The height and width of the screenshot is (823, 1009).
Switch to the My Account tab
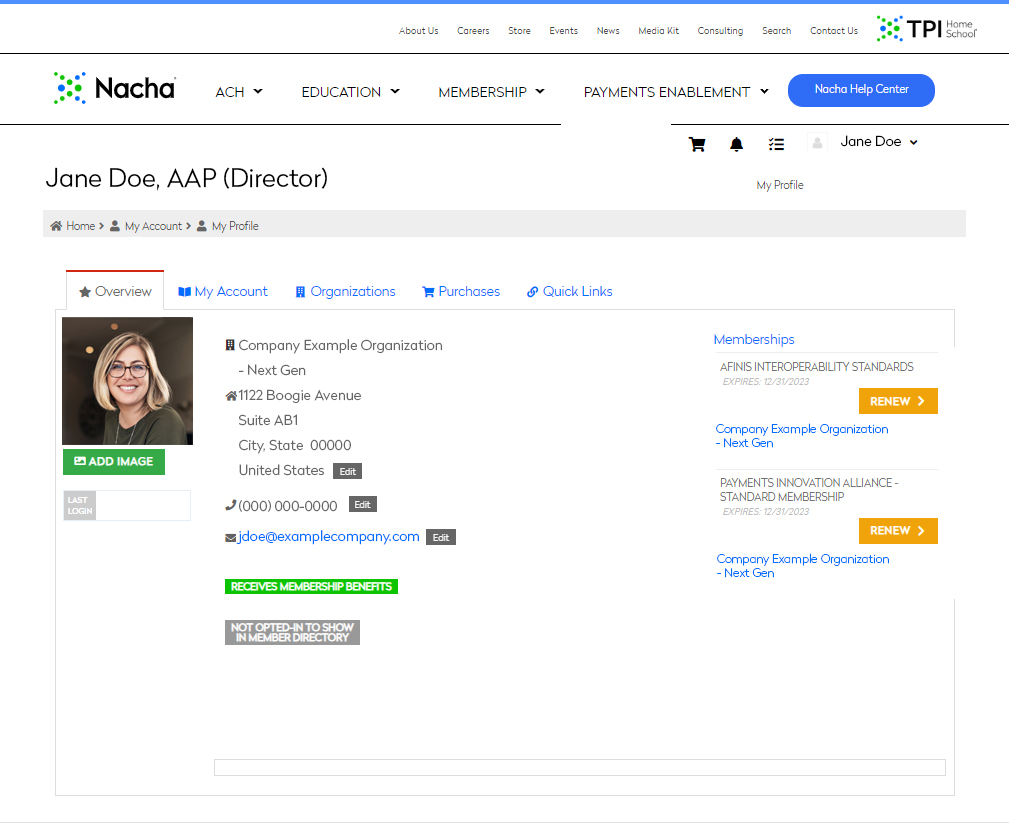tap(223, 291)
